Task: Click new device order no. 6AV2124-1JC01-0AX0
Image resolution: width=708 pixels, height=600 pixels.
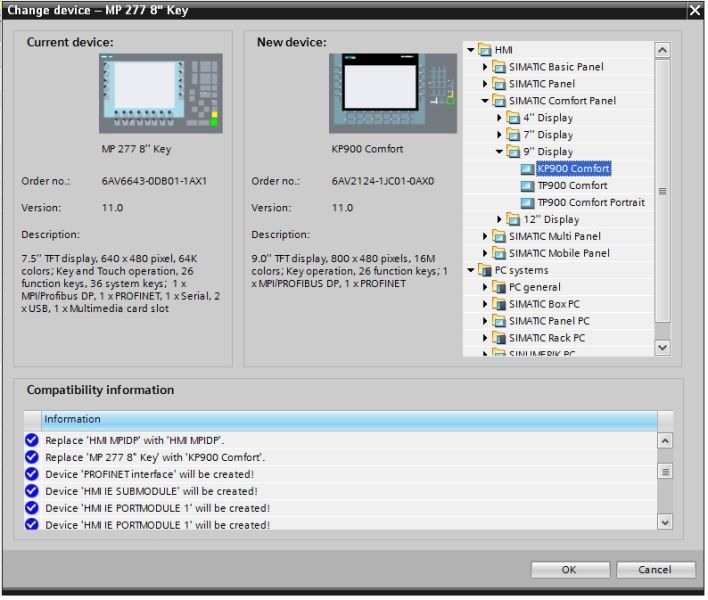Action: pos(385,182)
